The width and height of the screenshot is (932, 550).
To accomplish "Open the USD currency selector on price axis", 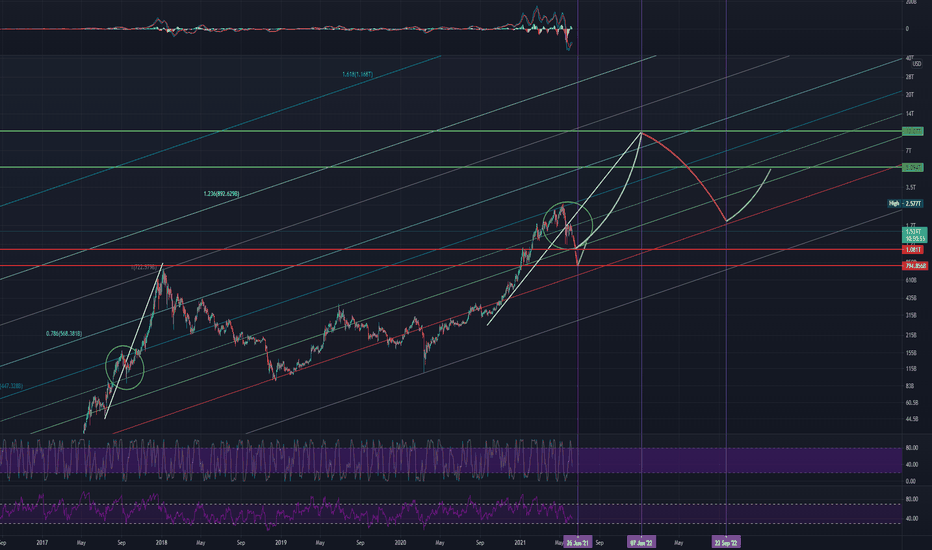I will pos(917,64).
